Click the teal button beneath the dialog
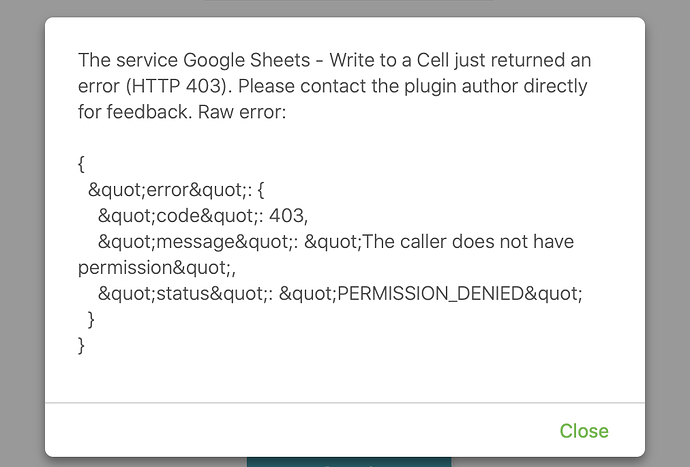The image size is (690, 467). coord(349,462)
